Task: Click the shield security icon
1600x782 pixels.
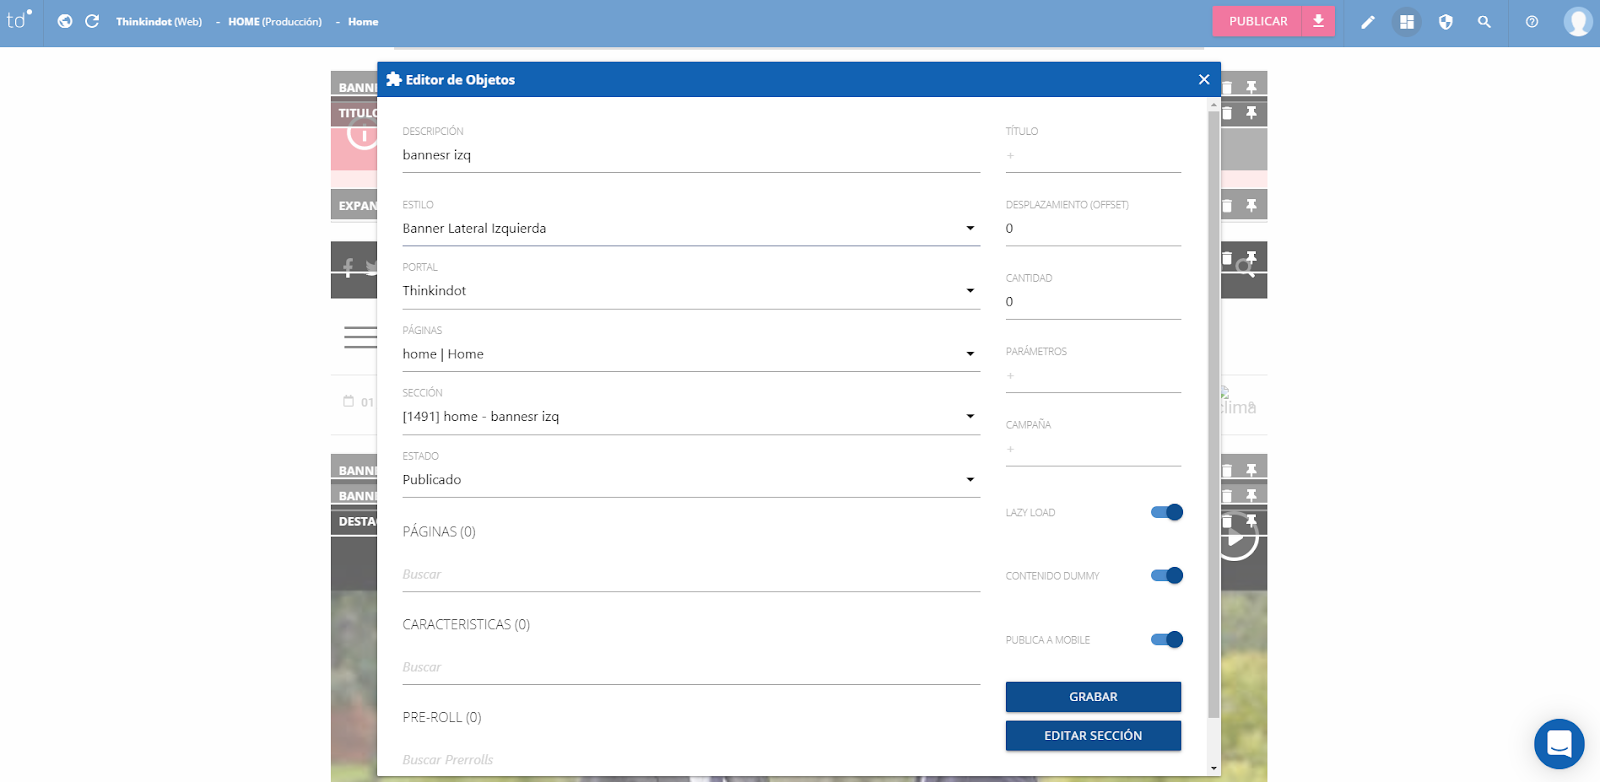Action: (x=1445, y=22)
